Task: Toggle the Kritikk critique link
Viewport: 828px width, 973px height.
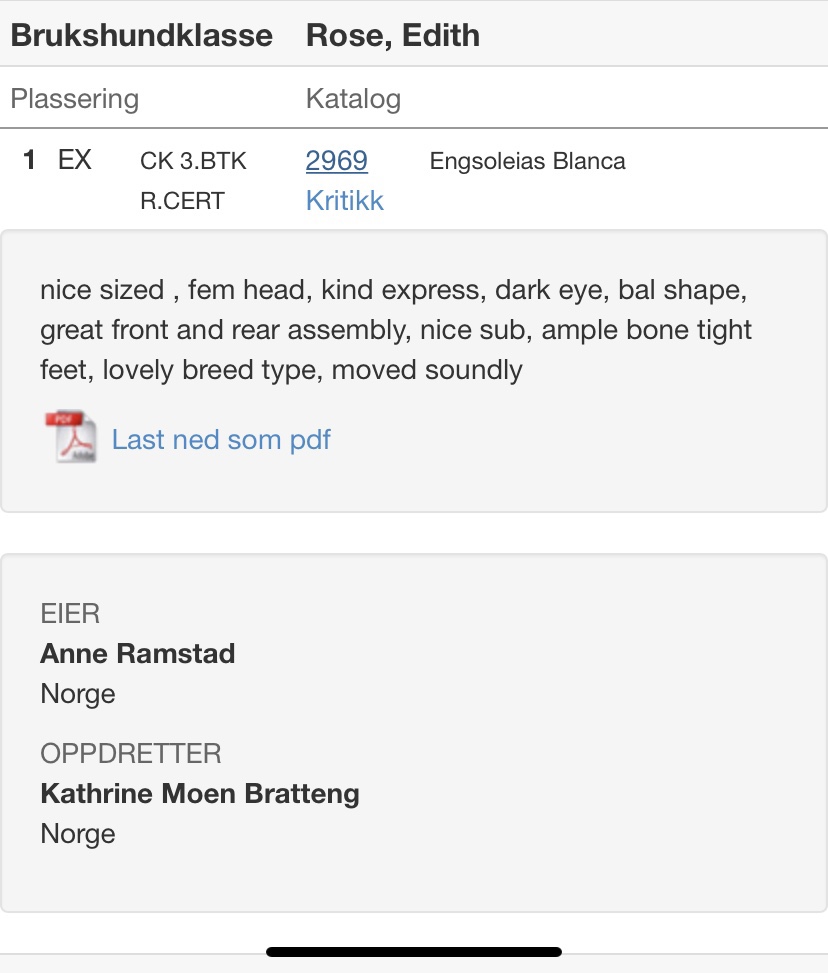Action: [x=344, y=200]
